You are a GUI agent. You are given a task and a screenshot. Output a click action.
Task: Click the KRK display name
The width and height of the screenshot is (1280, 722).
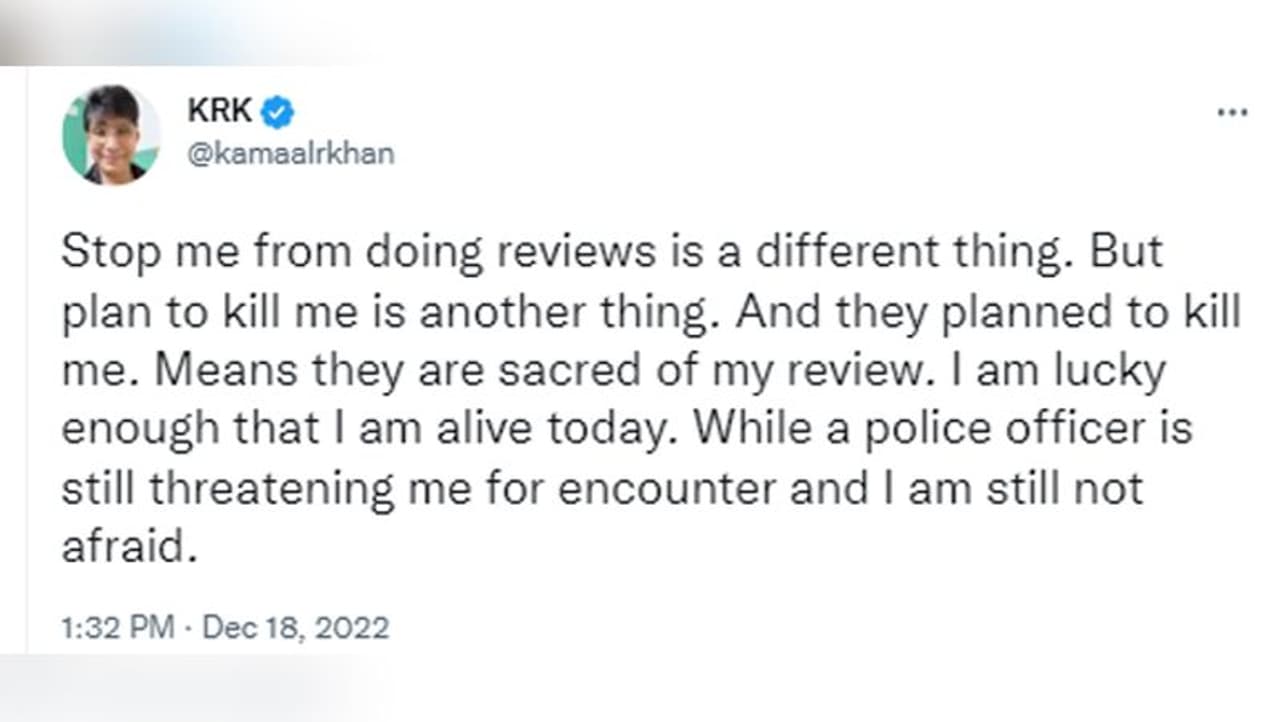point(219,112)
